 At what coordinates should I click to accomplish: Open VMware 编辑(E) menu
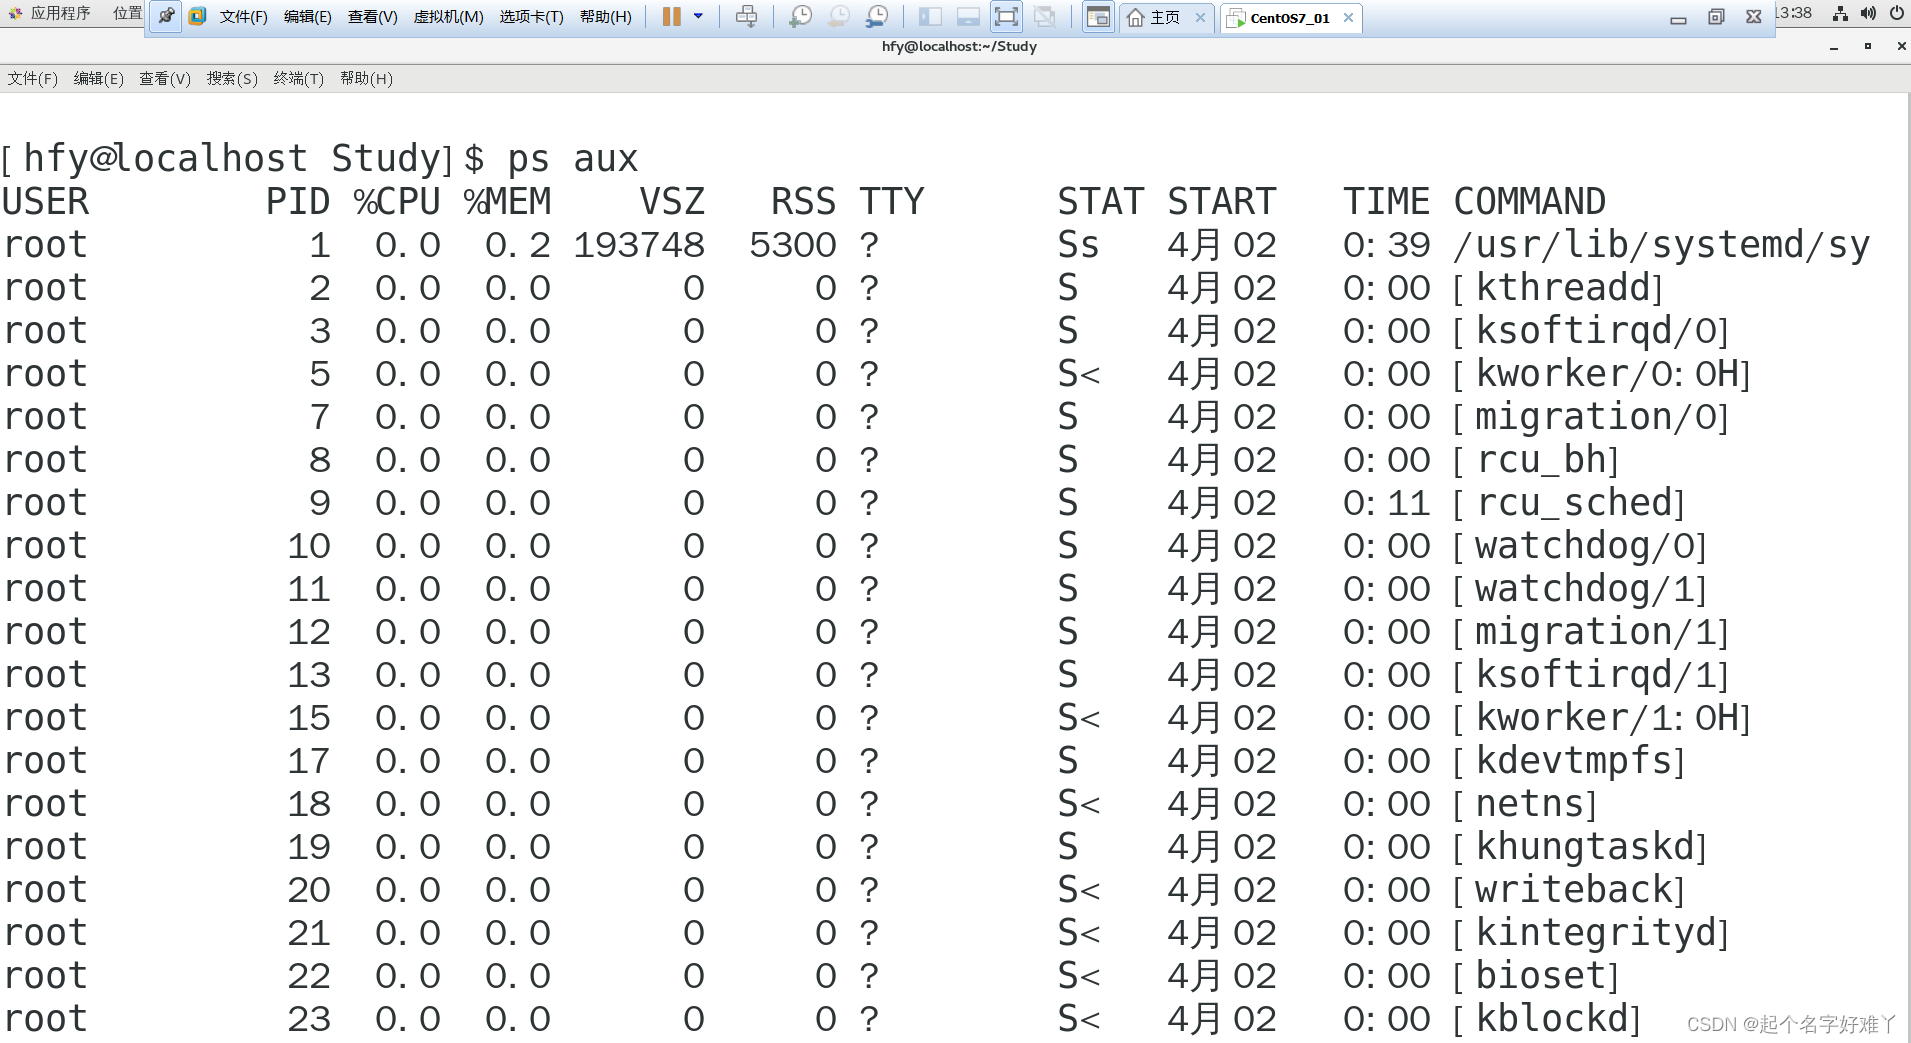pos(307,17)
